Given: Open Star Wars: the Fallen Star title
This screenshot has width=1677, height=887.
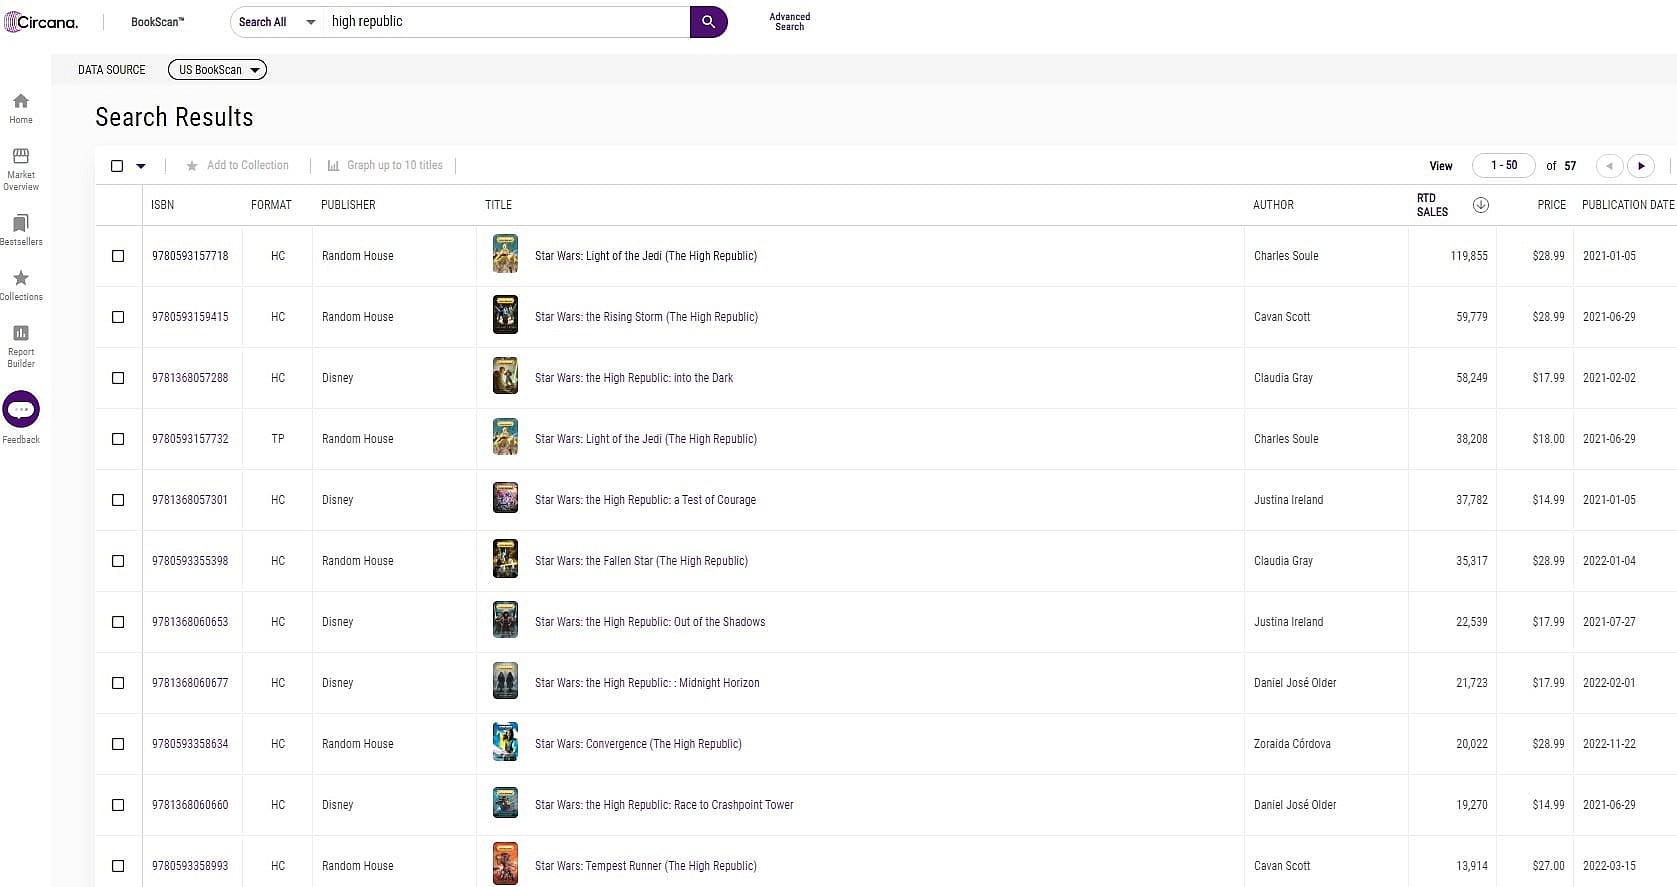Looking at the screenshot, I should click(641, 561).
